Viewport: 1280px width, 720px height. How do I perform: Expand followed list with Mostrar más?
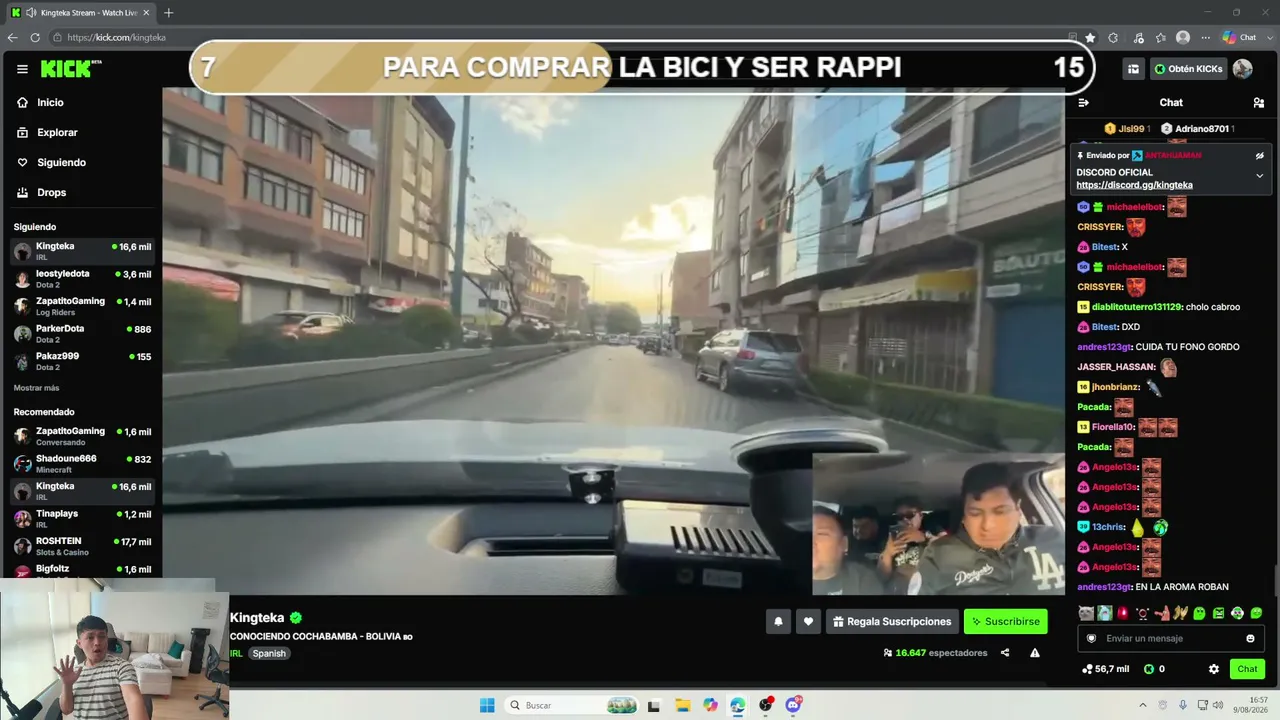tap(36, 388)
